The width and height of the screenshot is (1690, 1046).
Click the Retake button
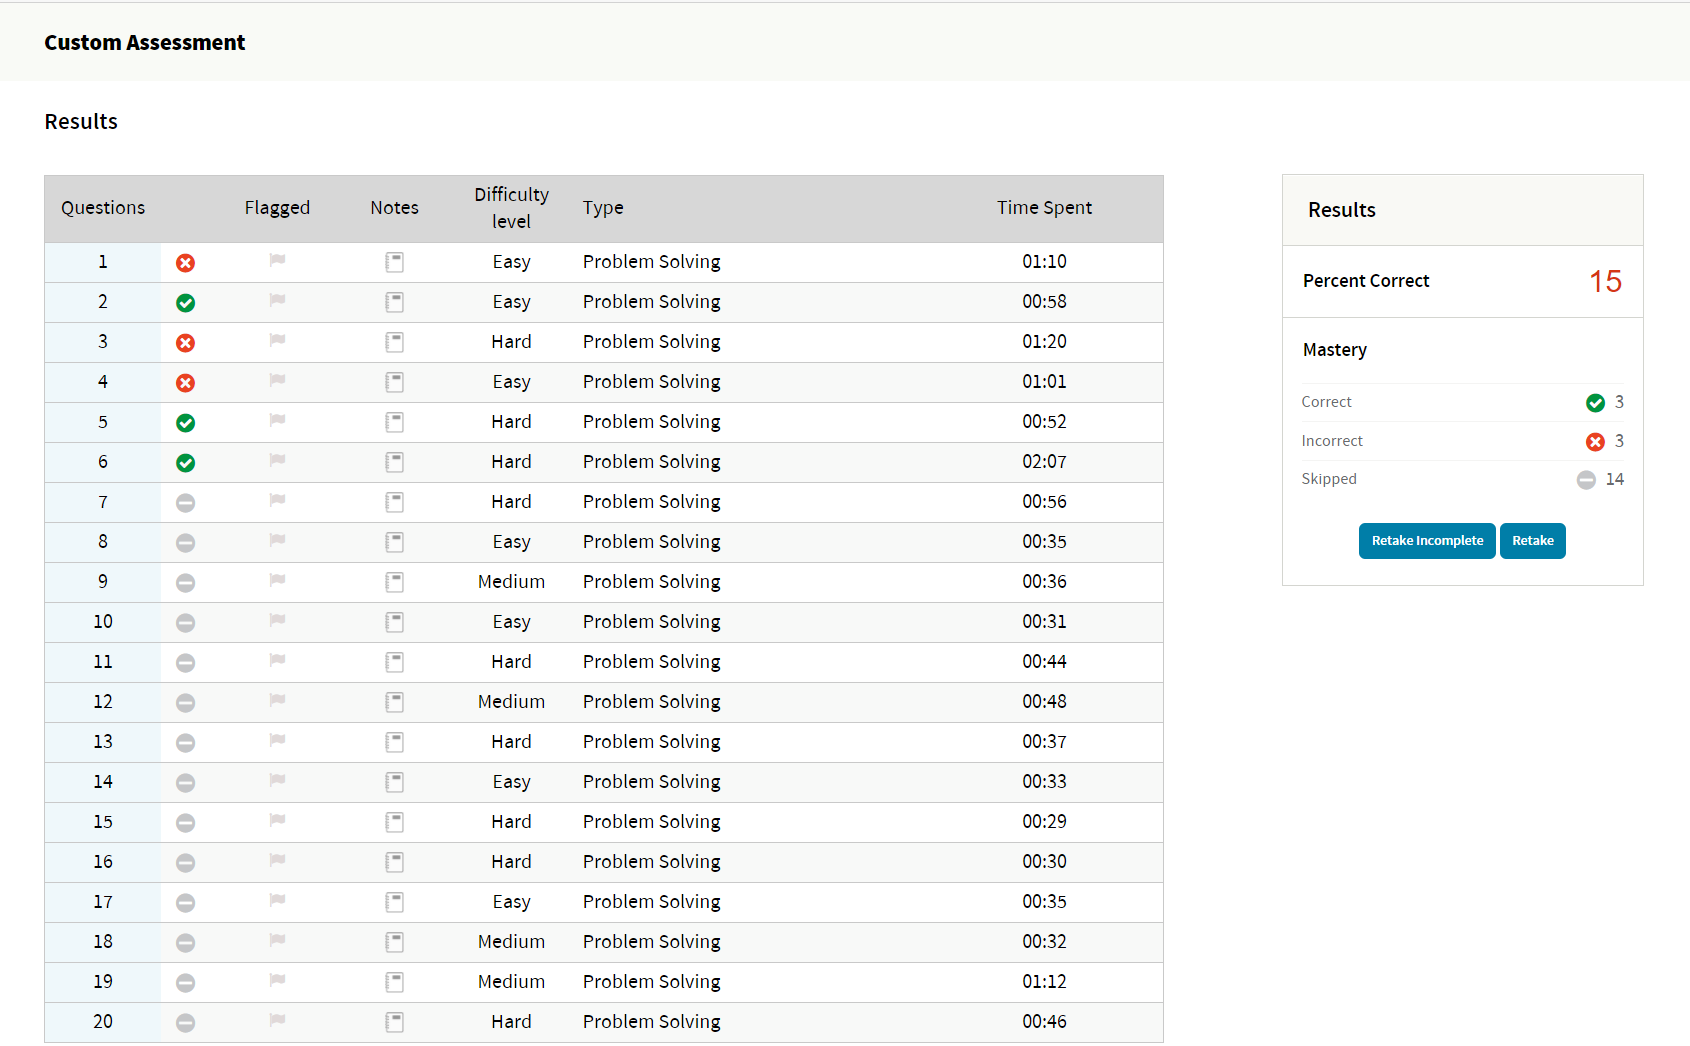[1532, 541]
